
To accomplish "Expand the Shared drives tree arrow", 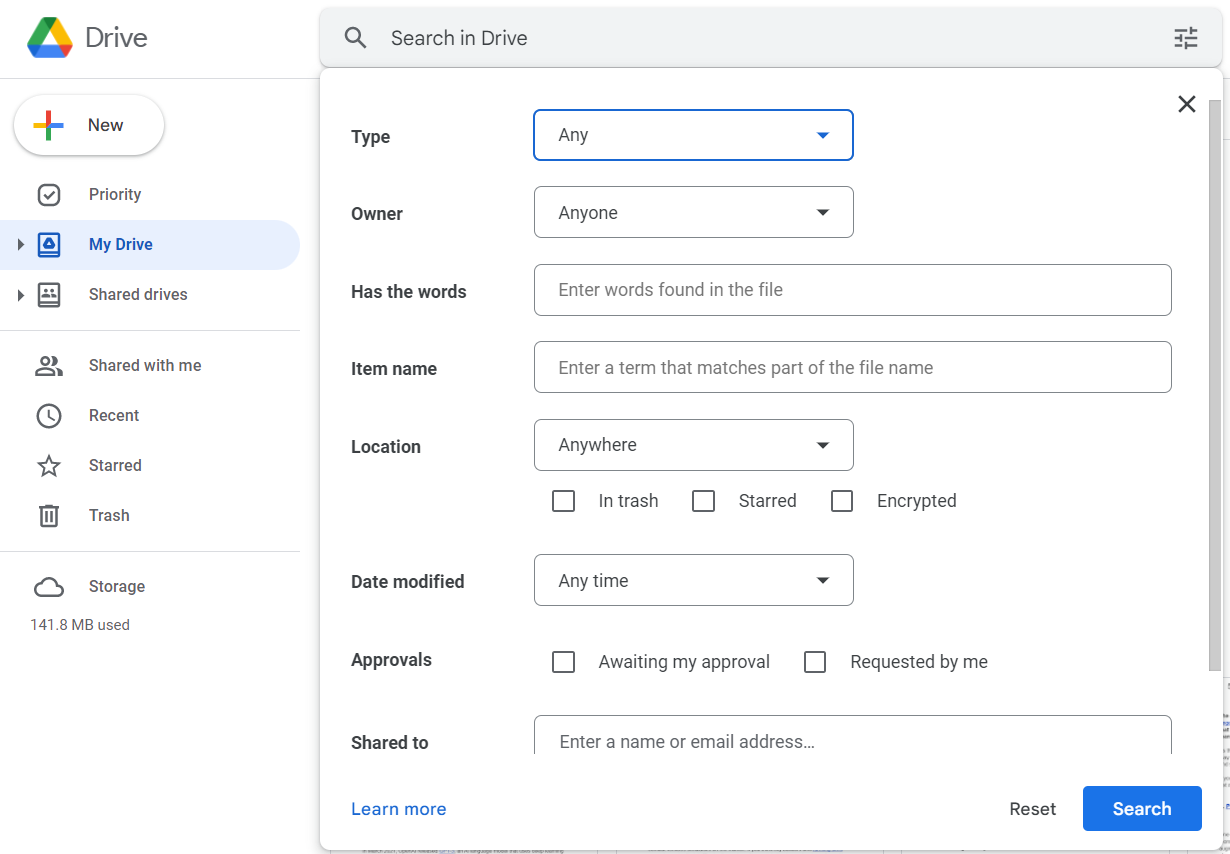I will pos(20,295).
